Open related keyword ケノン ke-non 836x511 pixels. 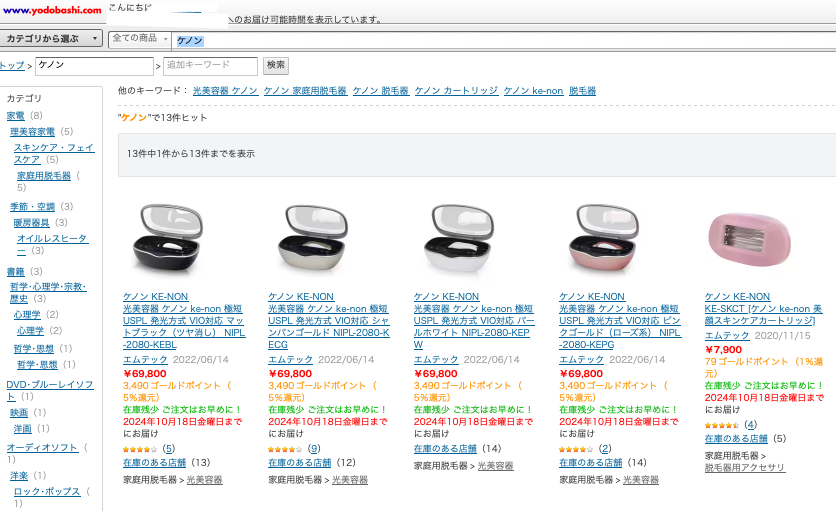click(x=533, y=91)
